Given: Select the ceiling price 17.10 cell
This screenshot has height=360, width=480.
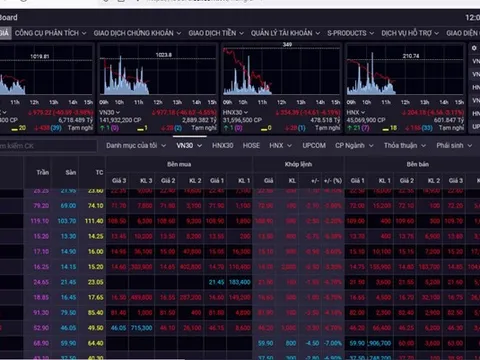Looking at the screenshot, I should pos(41,252).
